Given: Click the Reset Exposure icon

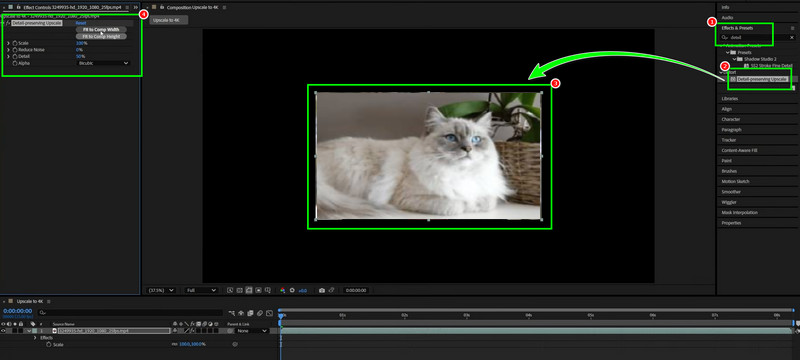Looking at the screenshot, I should pos(292,290).
